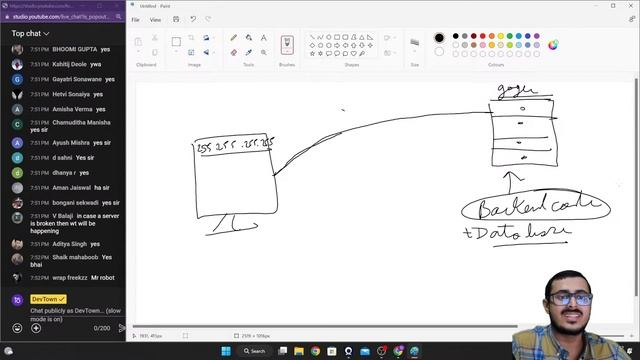Image resolution: width=640 pixels, height=360 pixels.
Task: Open the Size line-thickness selector
Action: (414, 42)
